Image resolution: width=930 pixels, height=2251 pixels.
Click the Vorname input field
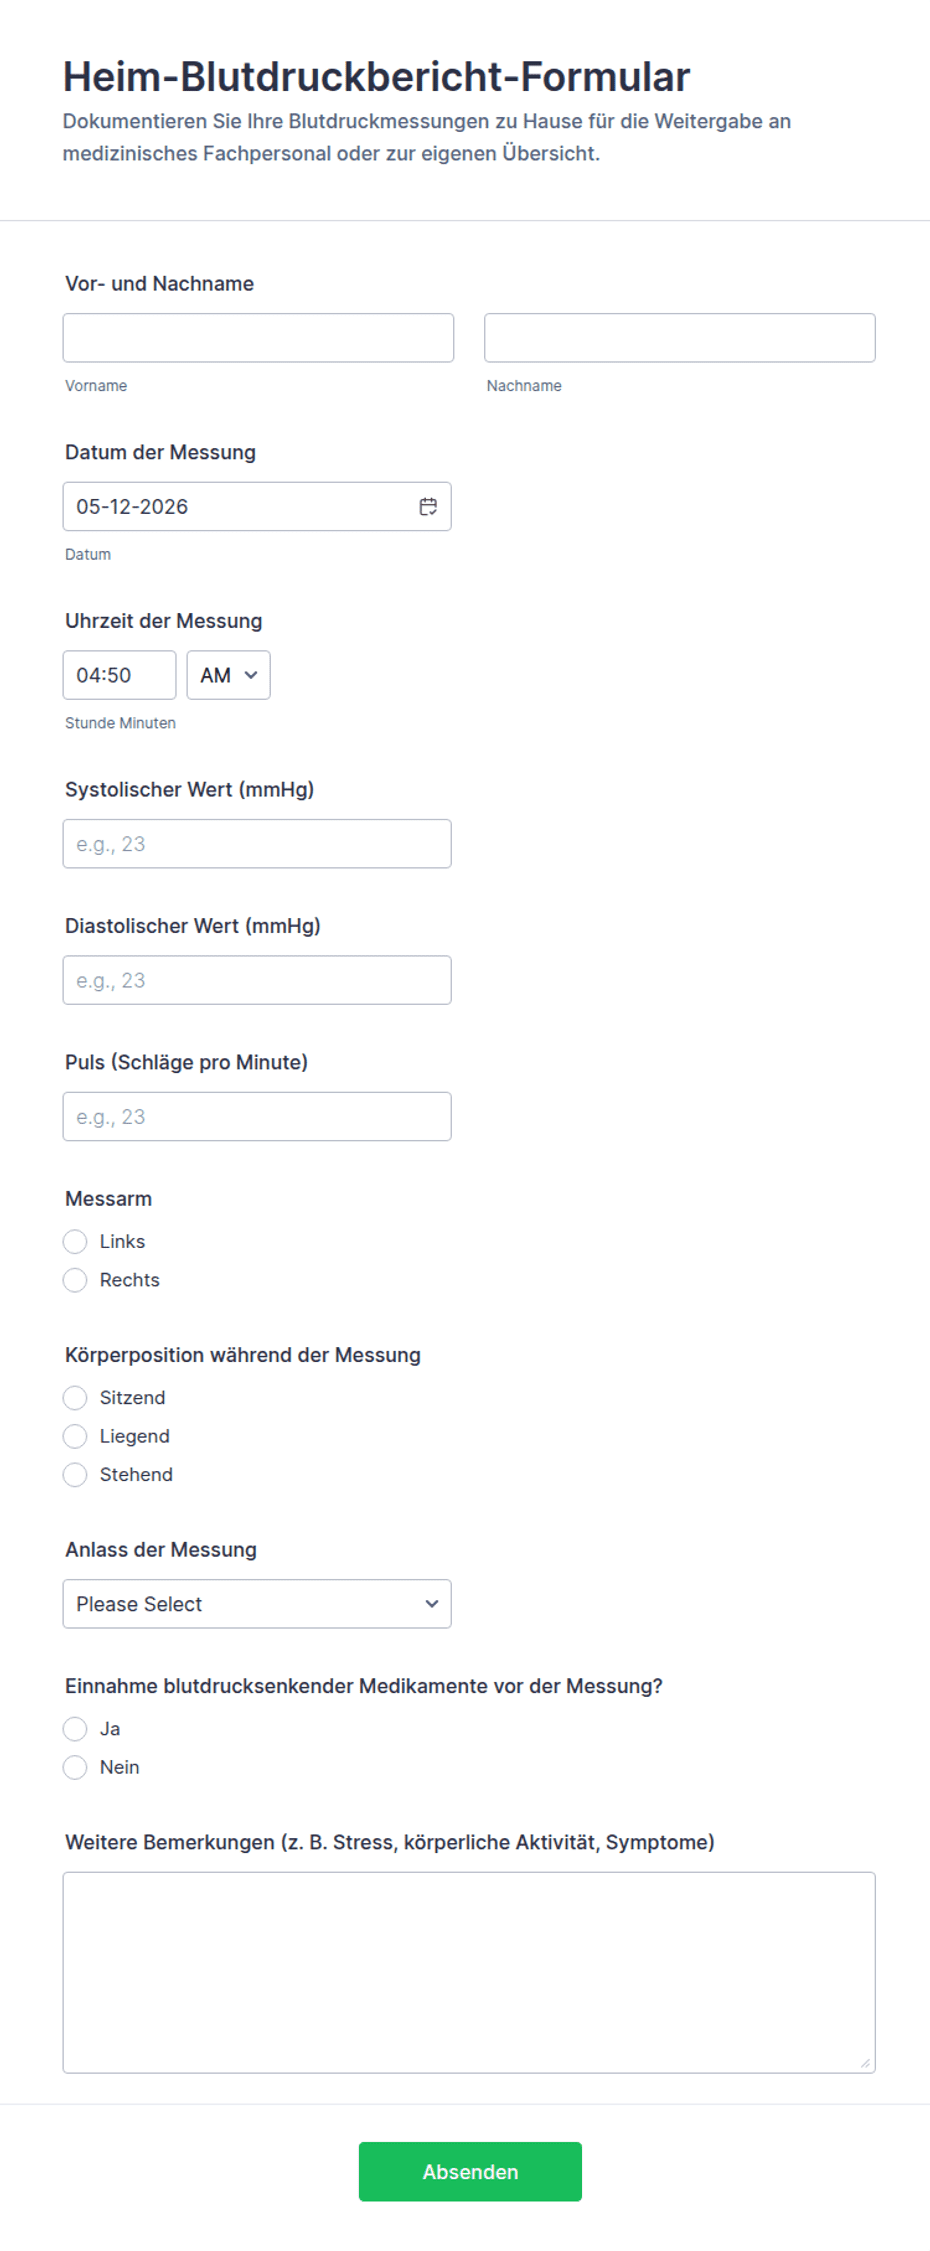258,338
